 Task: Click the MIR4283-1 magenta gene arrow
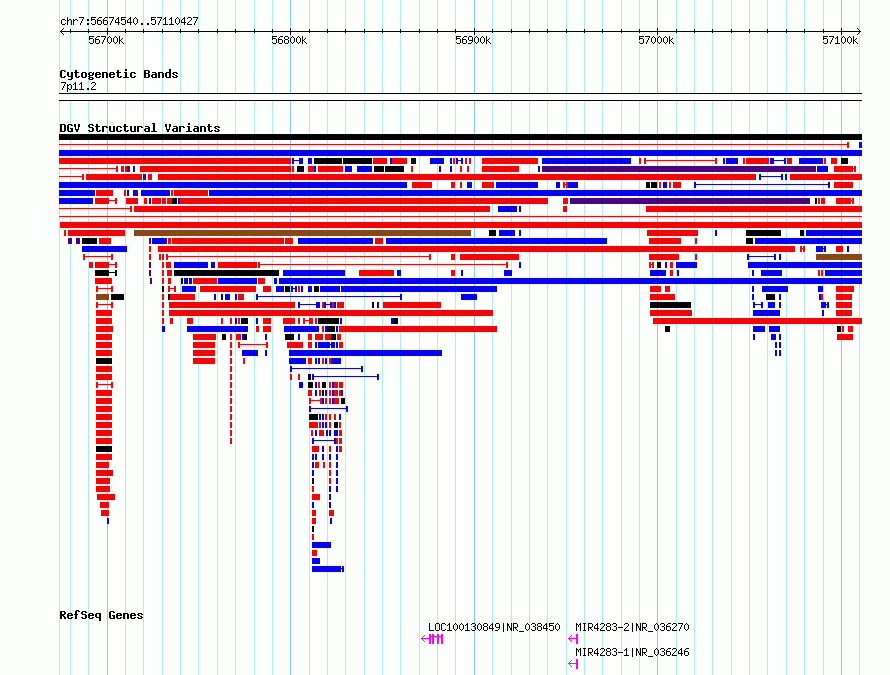[x=573, y=664]
